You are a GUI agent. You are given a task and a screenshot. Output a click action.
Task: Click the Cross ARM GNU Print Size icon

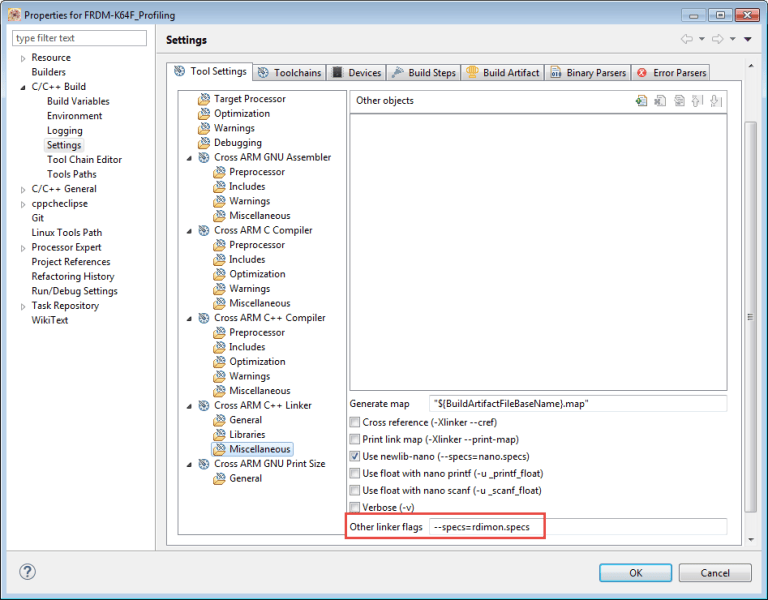(204, 464)
